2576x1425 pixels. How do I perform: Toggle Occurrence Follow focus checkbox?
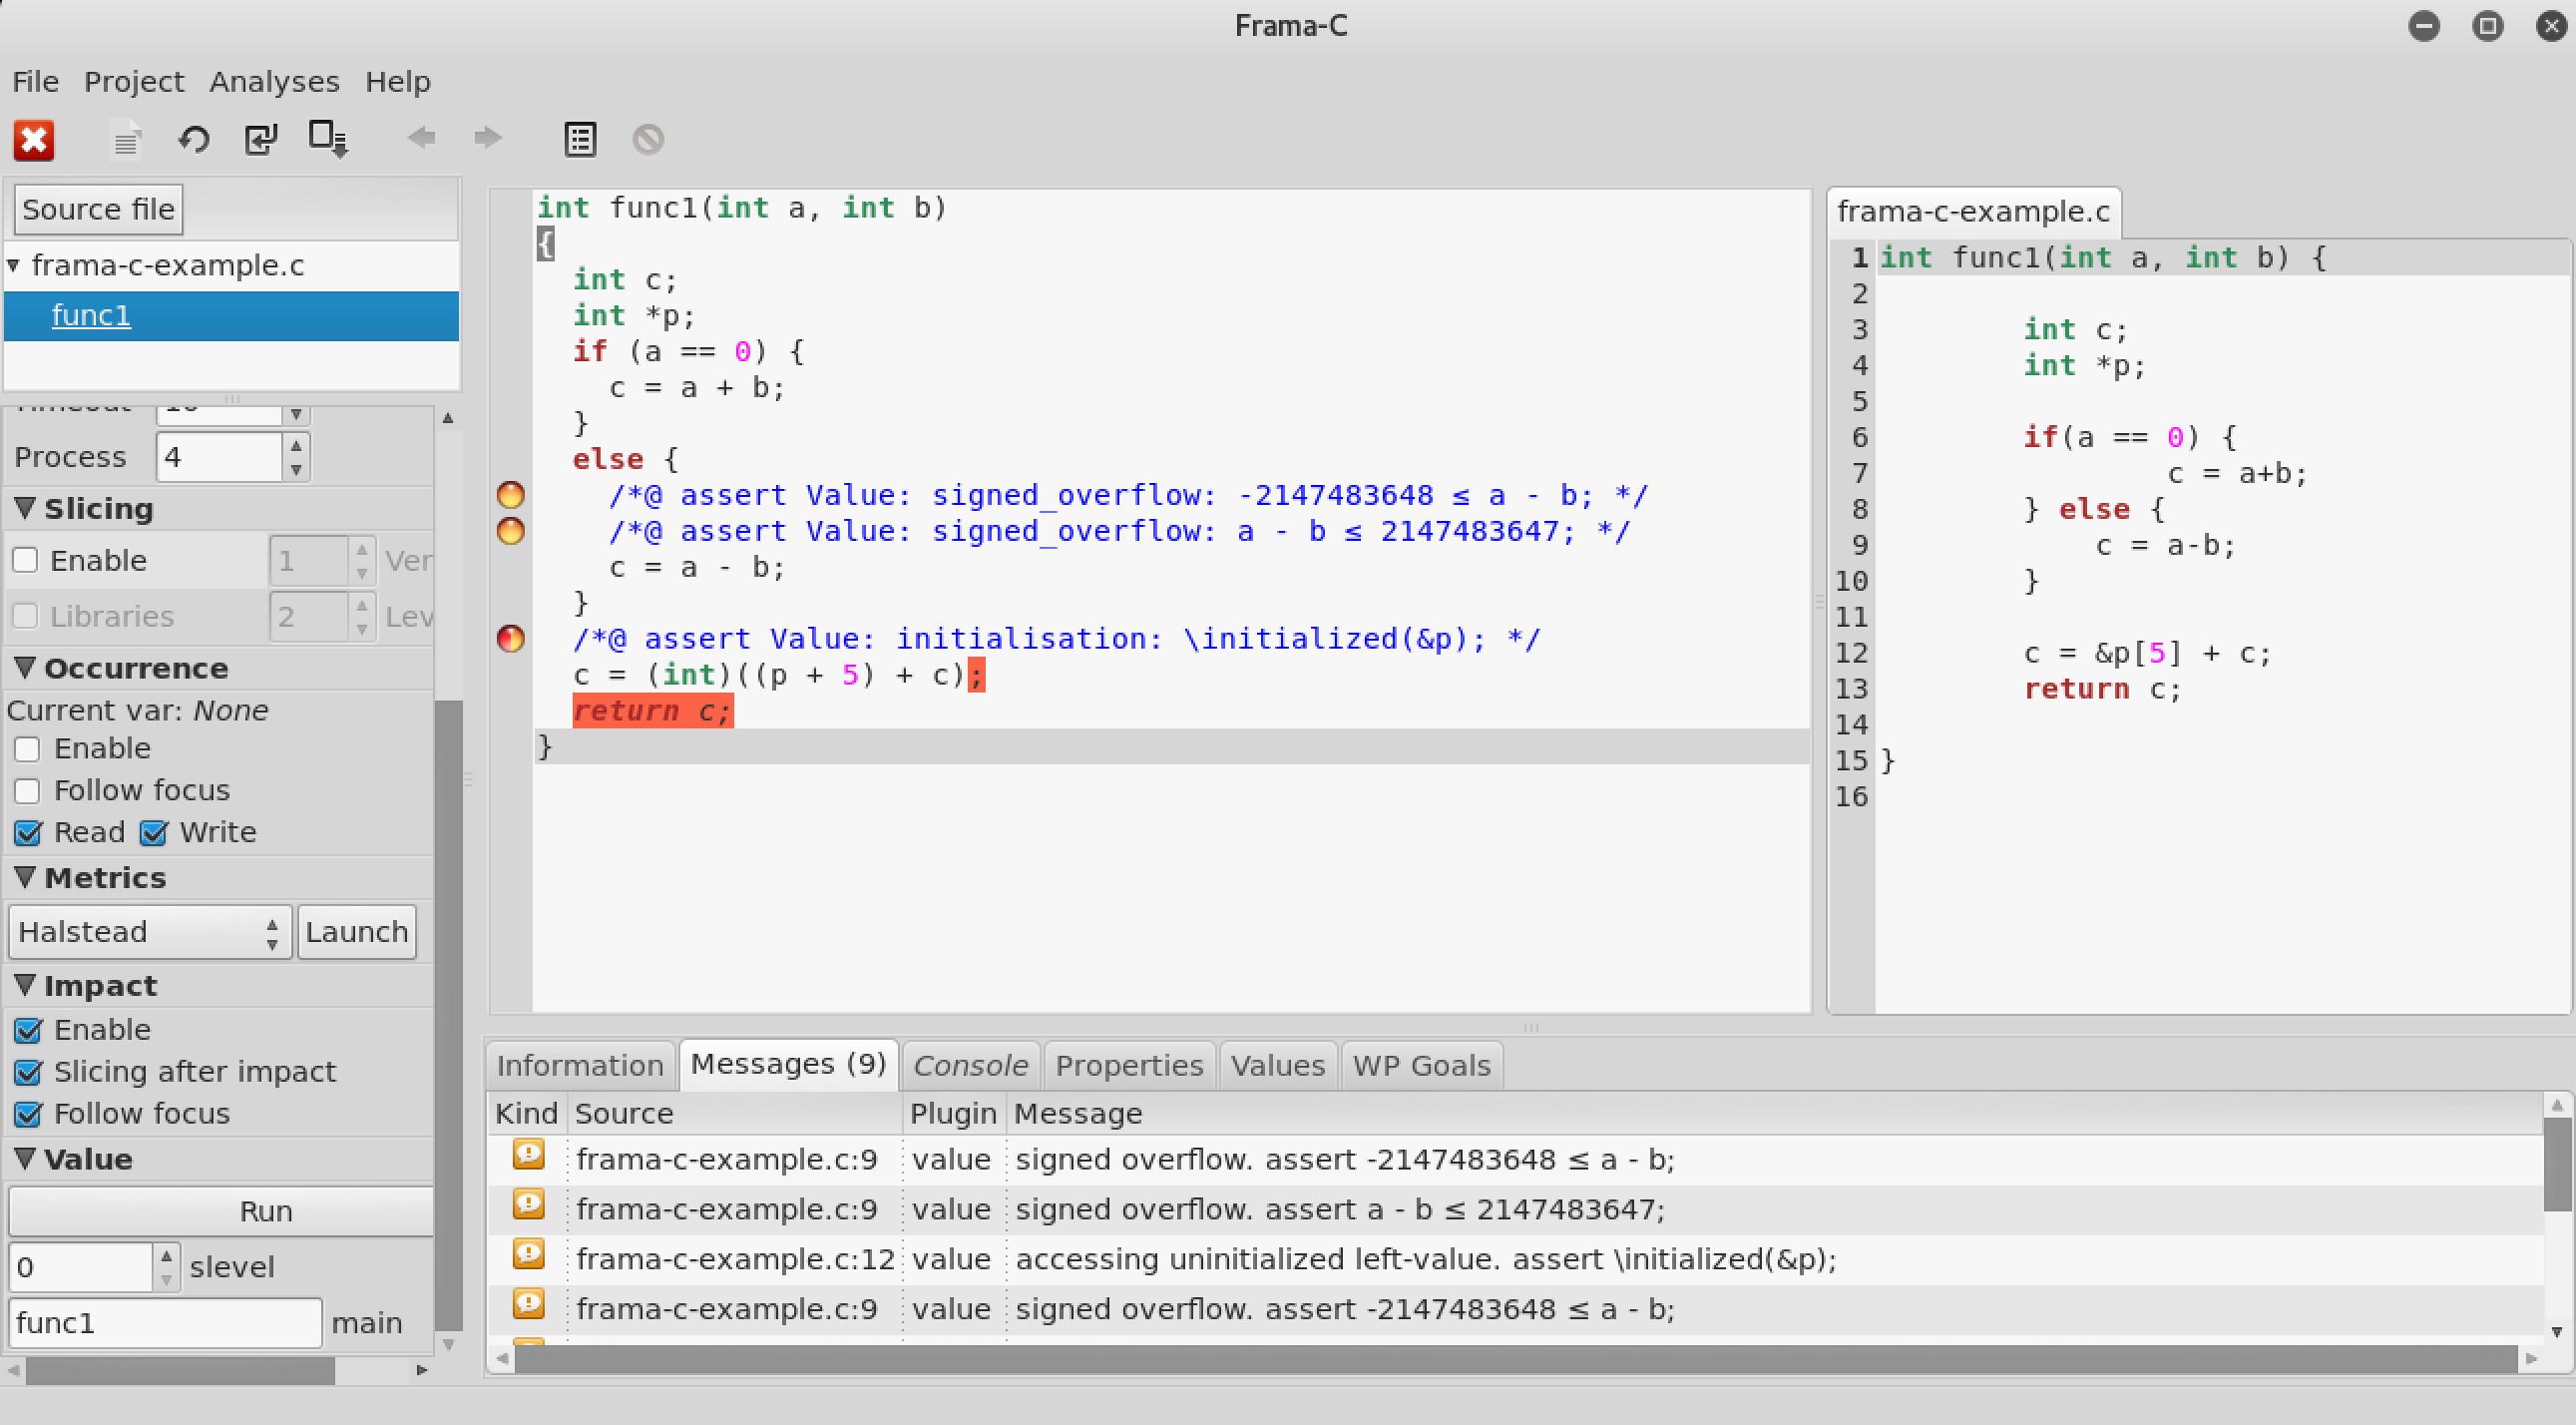(27, 791)
